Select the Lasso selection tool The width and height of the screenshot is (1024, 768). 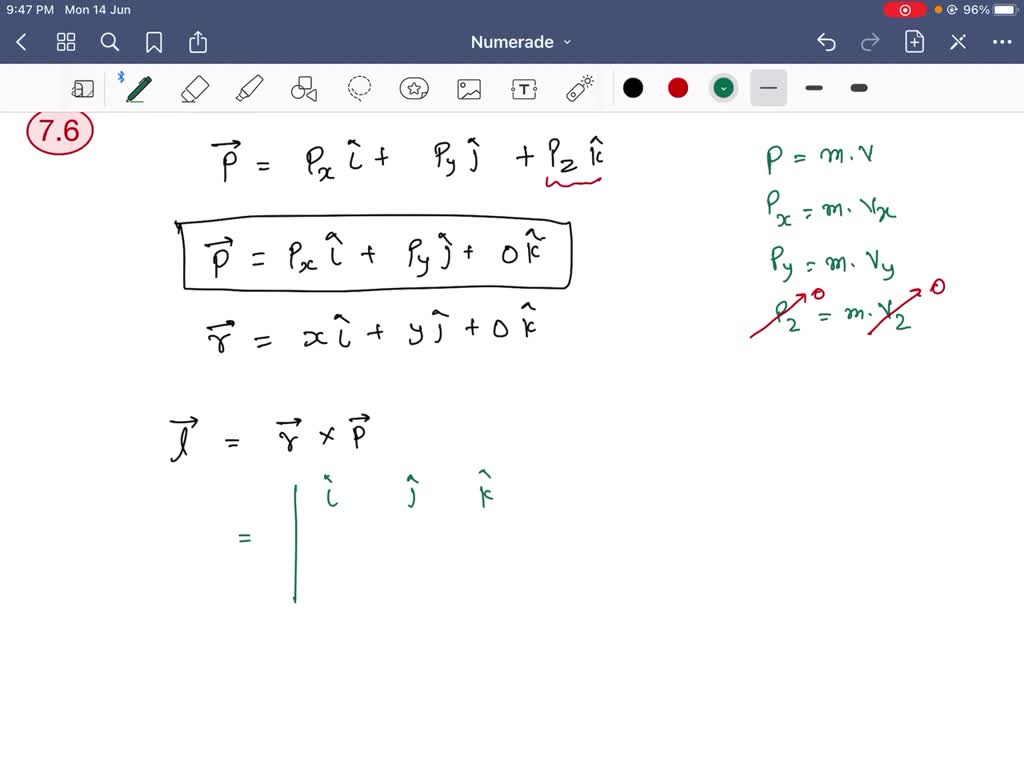click(359, 88)
